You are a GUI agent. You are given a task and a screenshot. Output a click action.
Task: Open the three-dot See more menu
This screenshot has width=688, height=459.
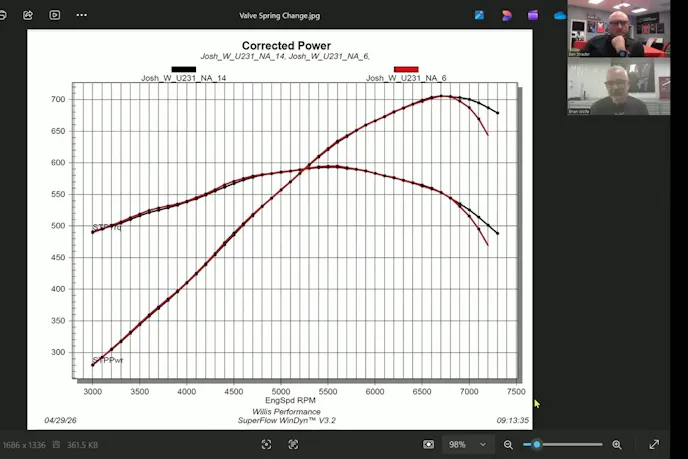point(82,15)
